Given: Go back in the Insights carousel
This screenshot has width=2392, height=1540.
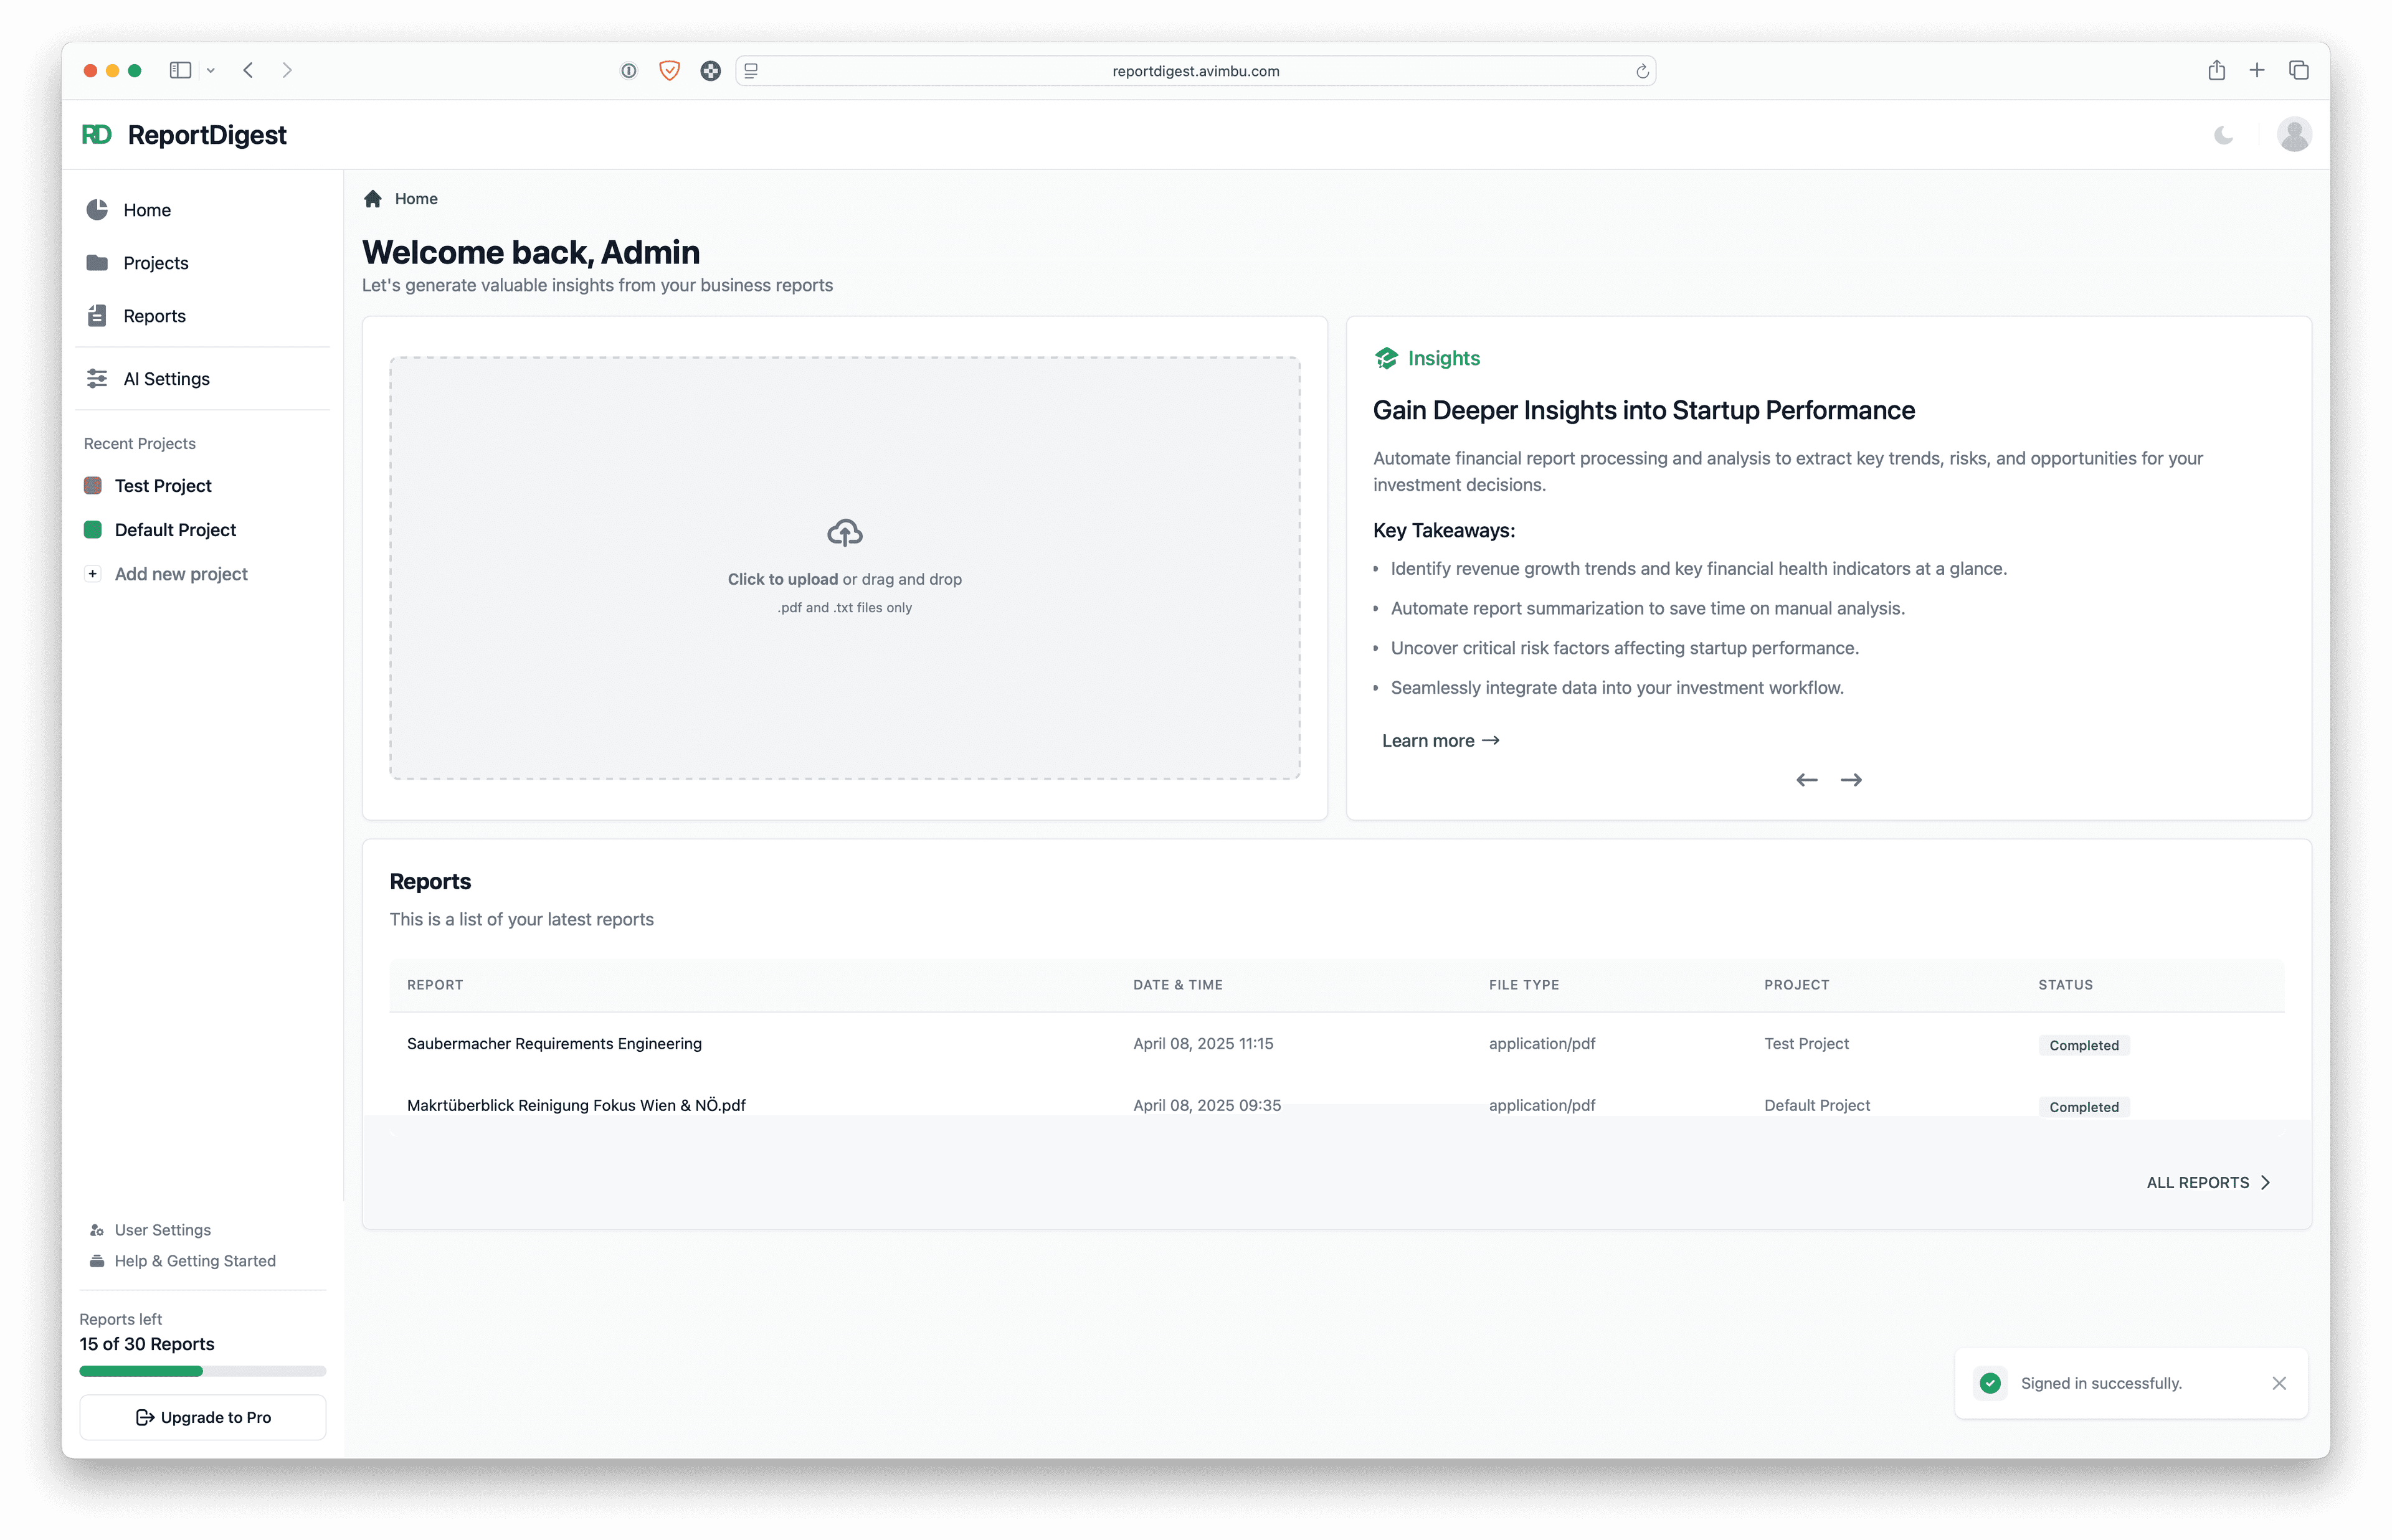Looking at the screenshot, I should click(x=1806, y=779).
